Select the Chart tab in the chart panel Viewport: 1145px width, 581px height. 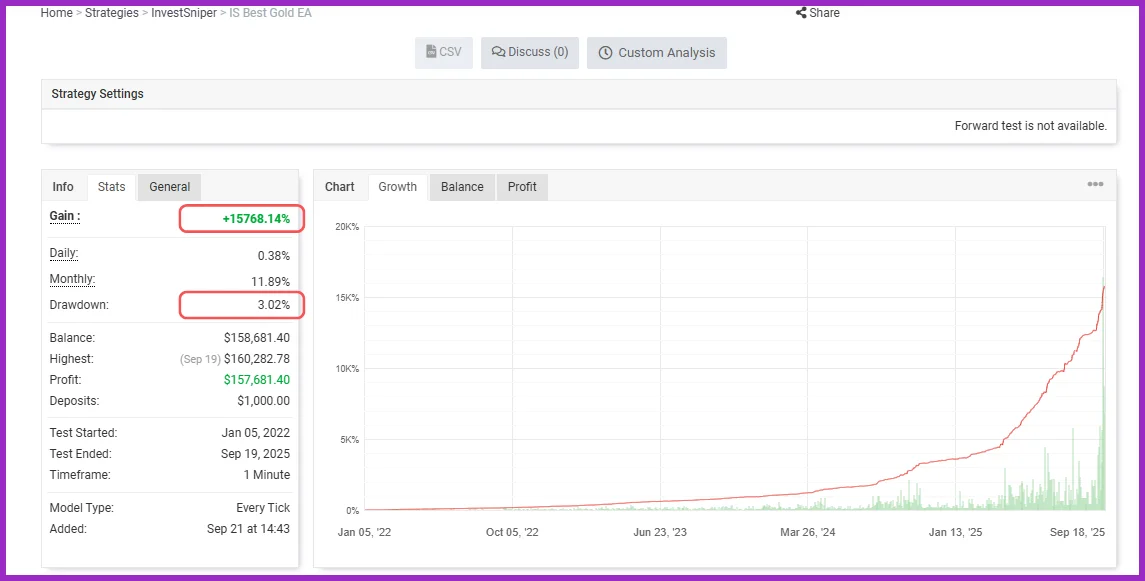340,187
